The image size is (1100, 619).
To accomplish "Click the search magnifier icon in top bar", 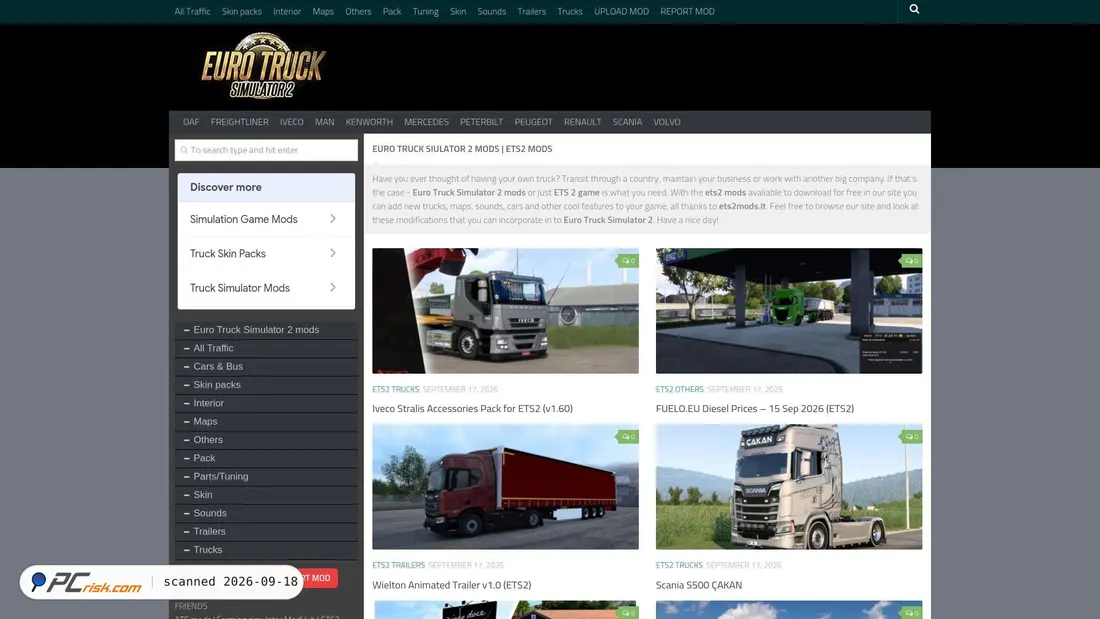I will (914, 9).
